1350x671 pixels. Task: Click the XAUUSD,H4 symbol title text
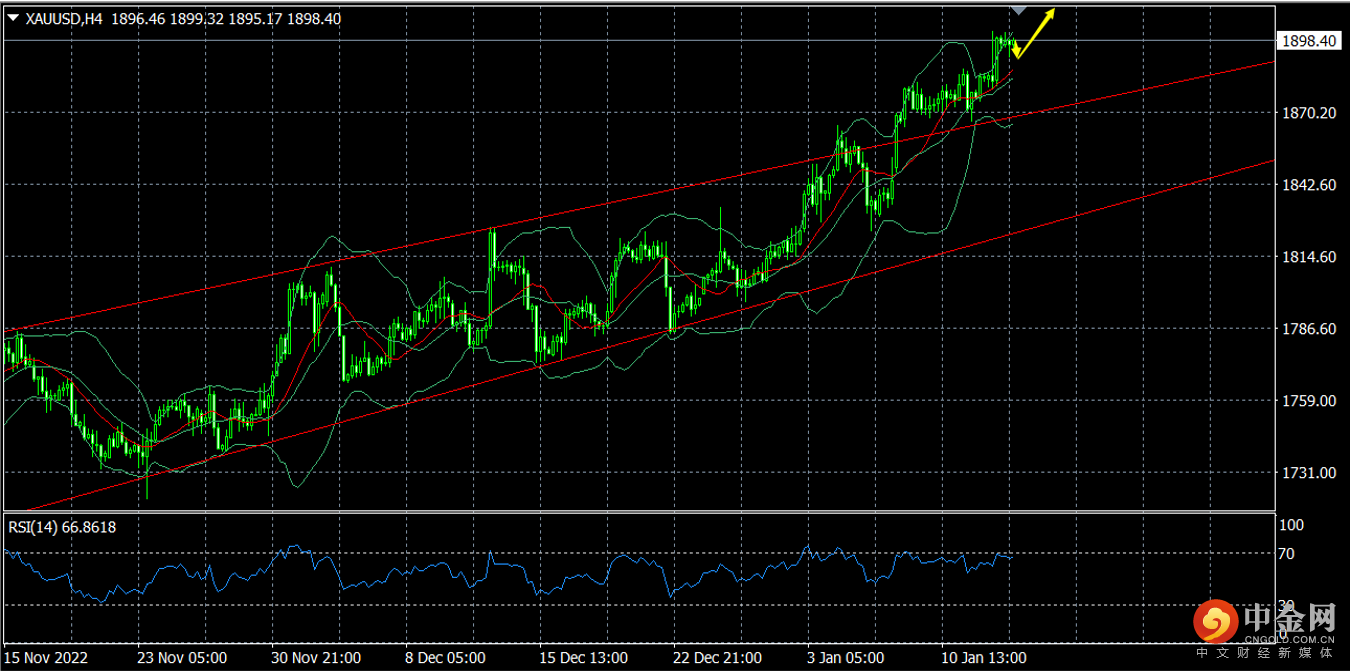click(x=64, y=18)
